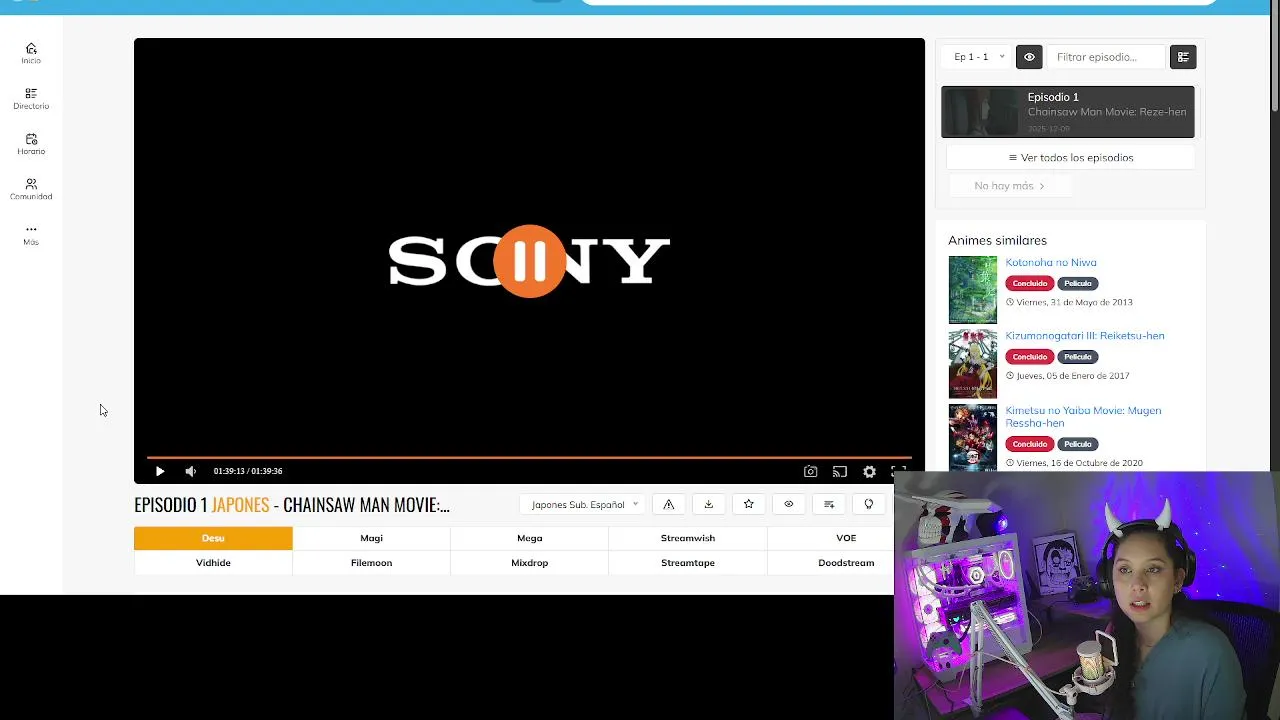Click the No hay más button
Viewport: 1280px width, 720px height.
click(1009, 186)
